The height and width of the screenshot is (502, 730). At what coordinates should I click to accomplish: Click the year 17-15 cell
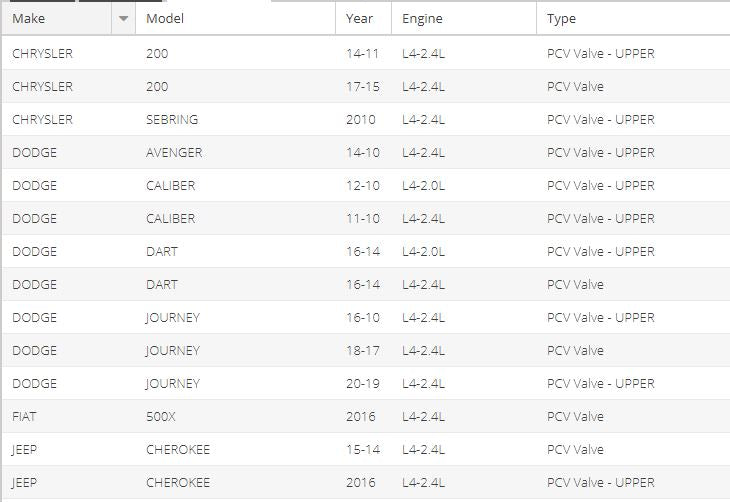click(362, 86)
